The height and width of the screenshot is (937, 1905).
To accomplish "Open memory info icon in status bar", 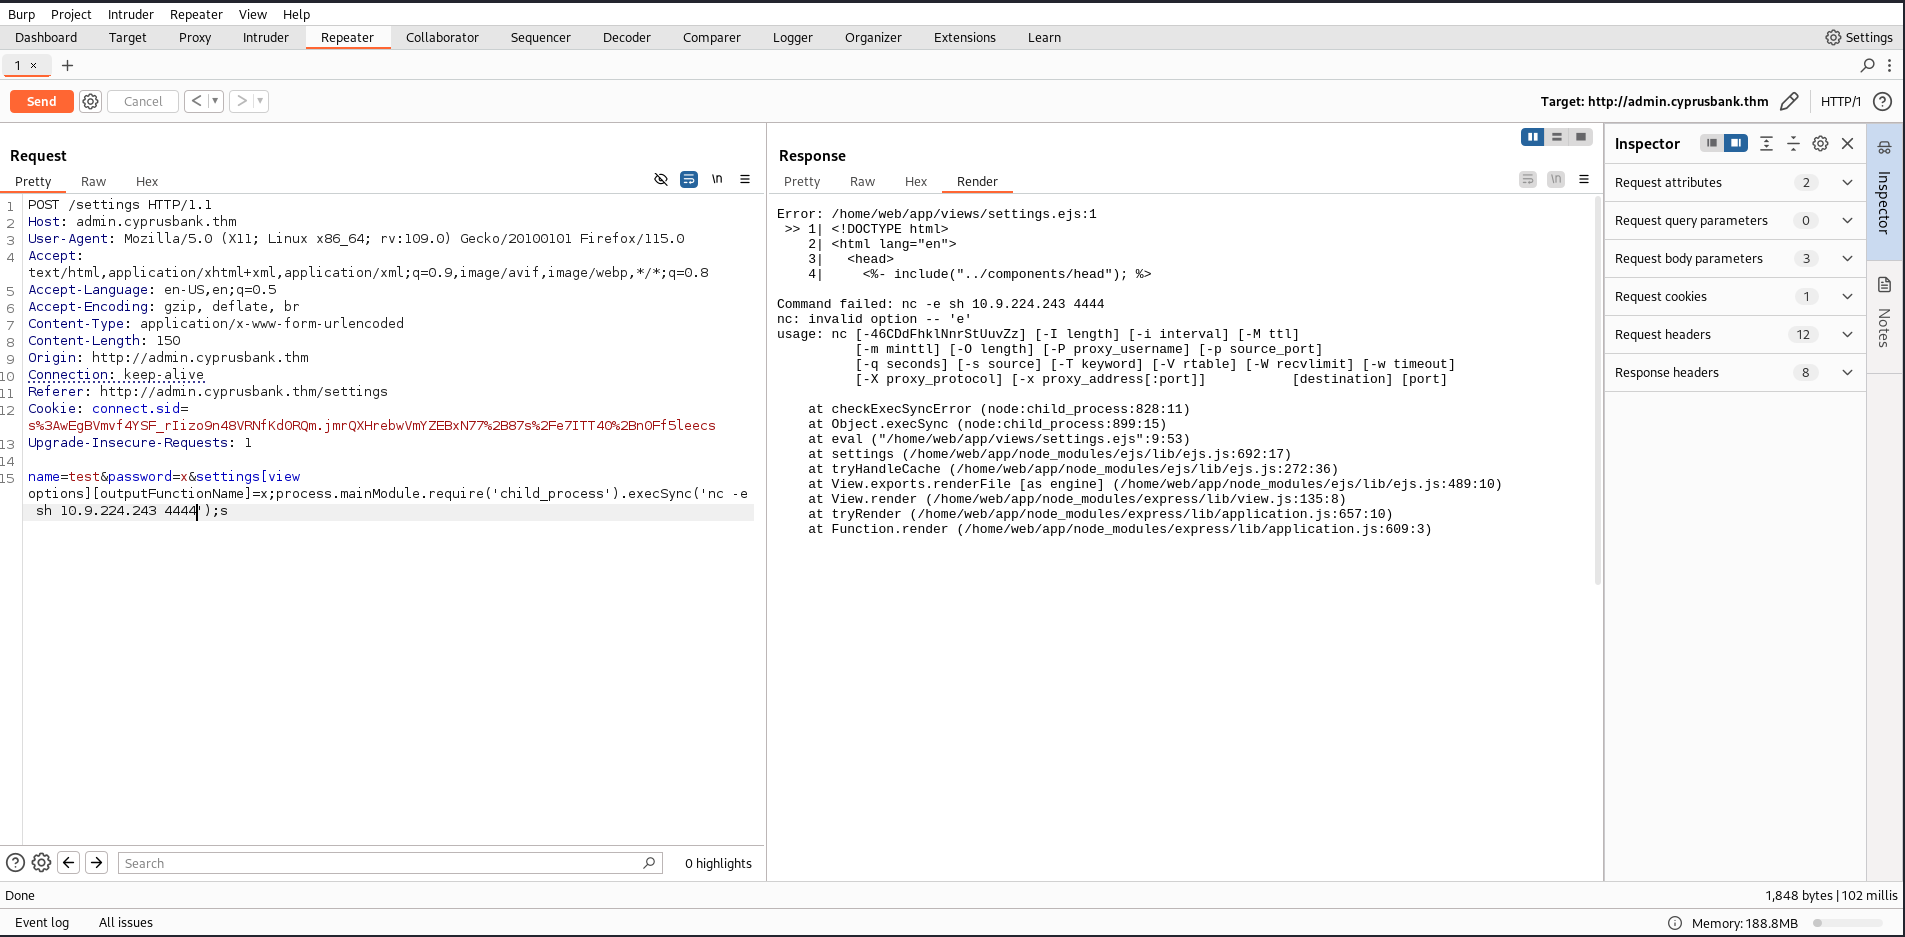I will 1675,923.
